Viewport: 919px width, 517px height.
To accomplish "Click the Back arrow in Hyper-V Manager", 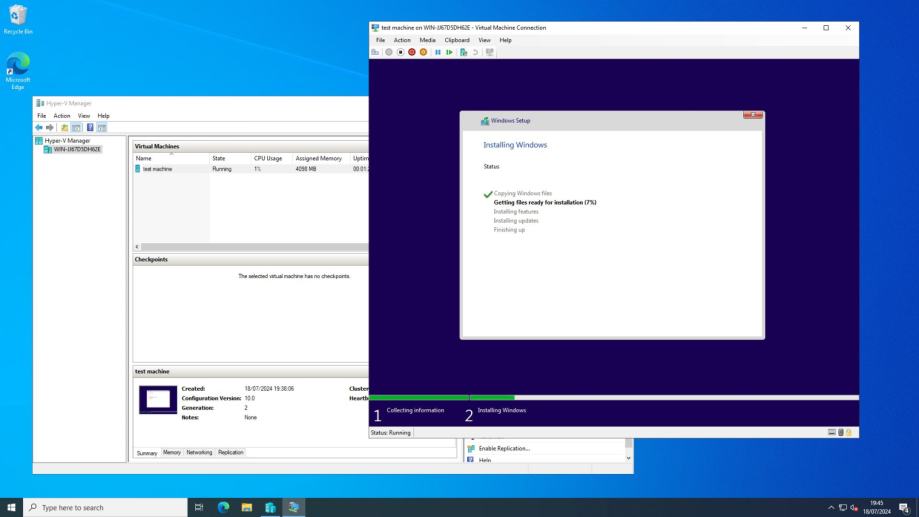I will (41, 127).
